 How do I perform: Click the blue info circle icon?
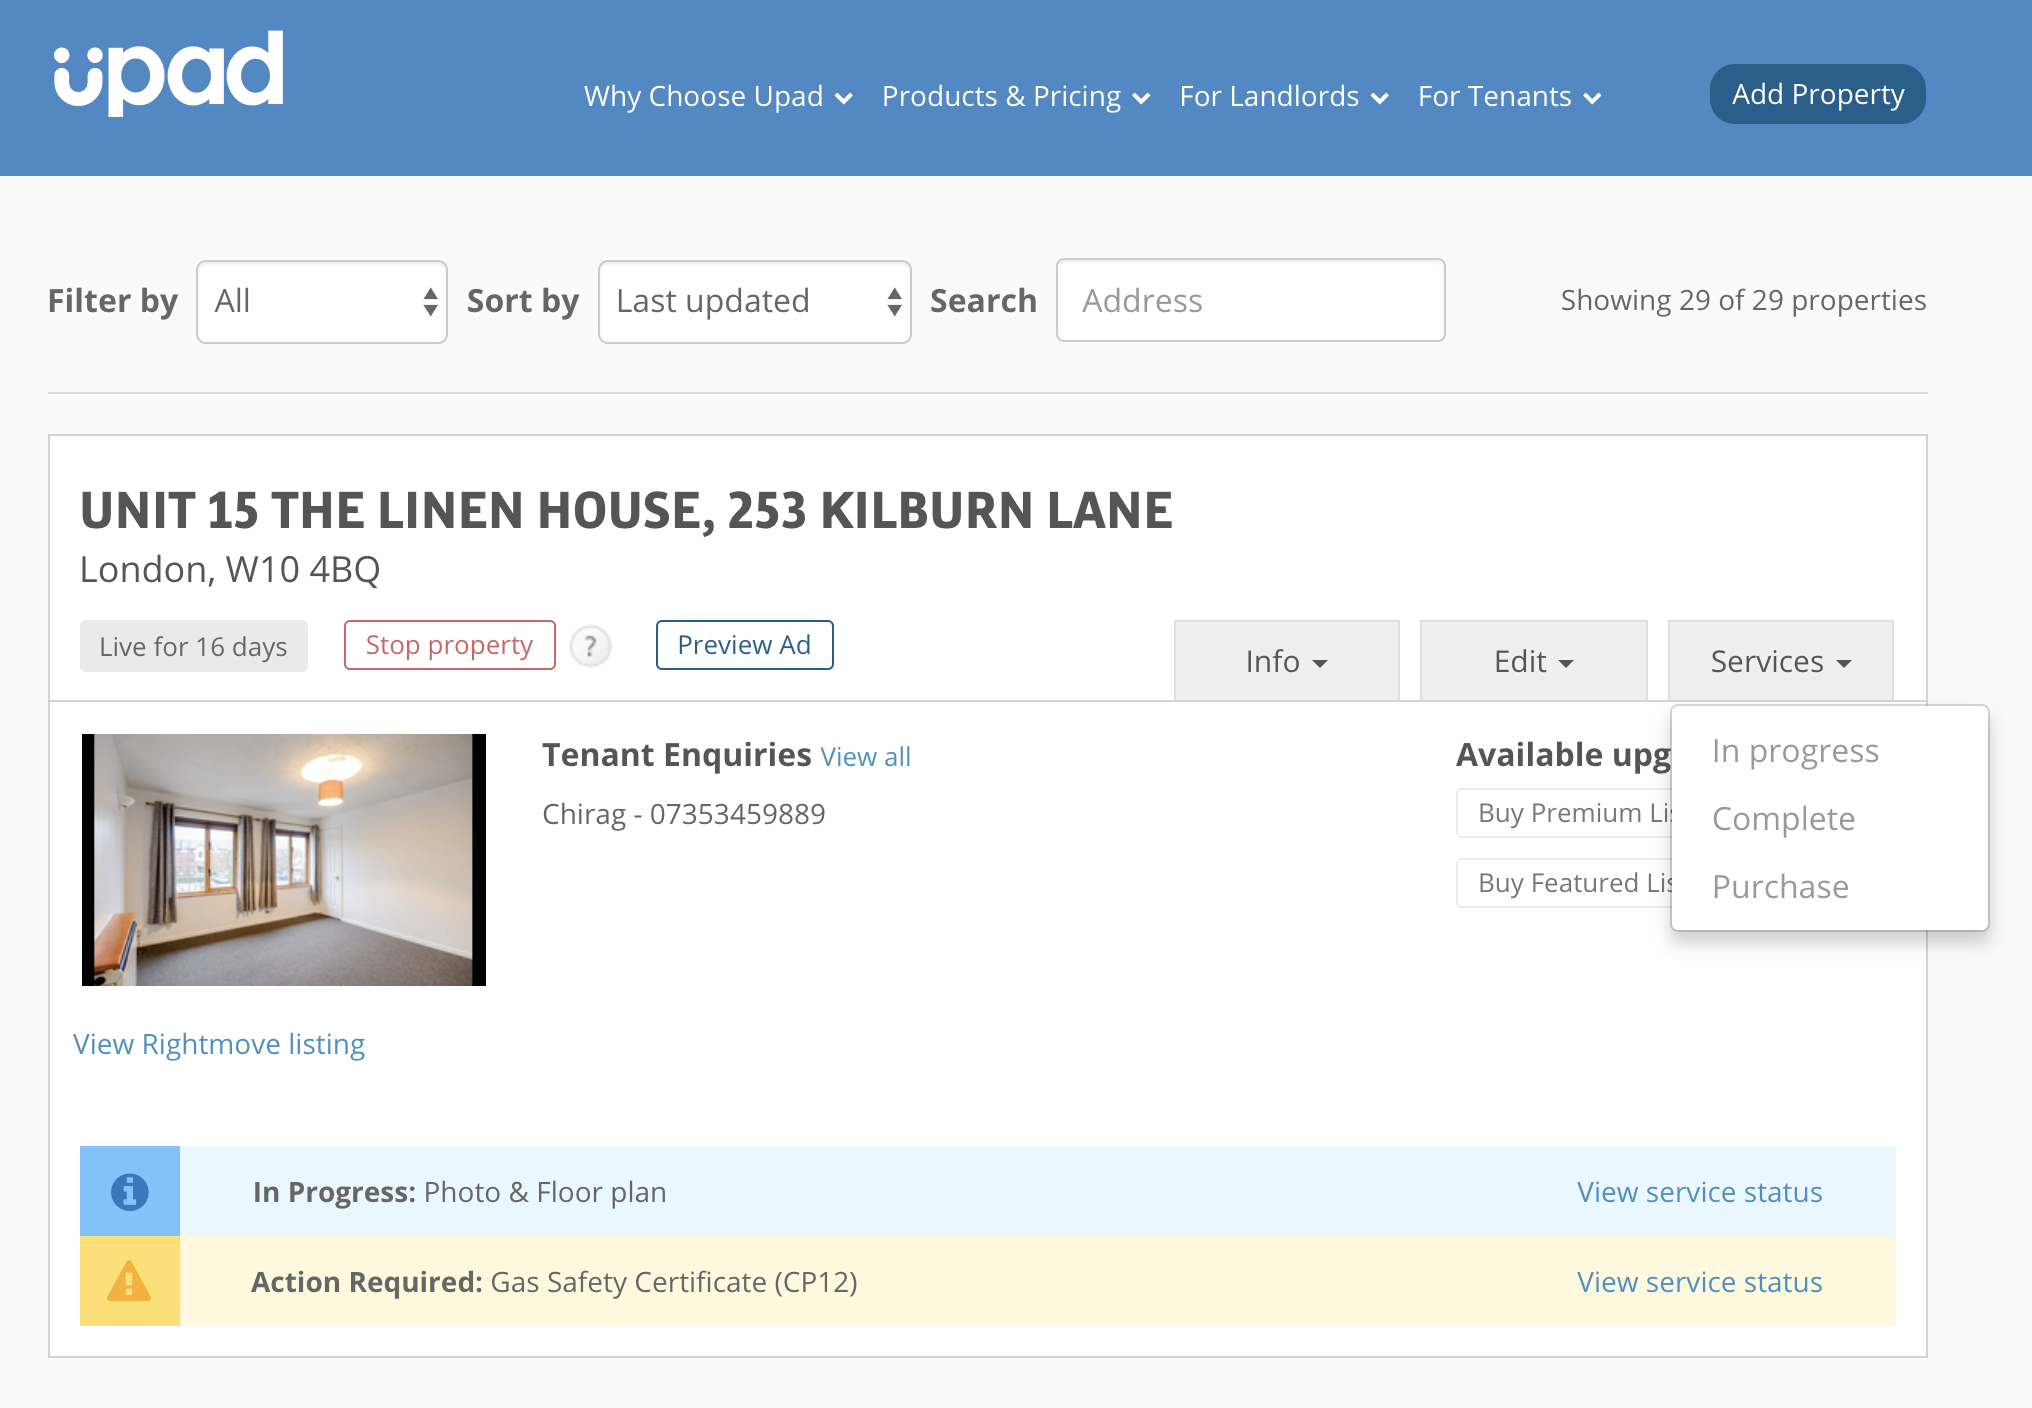click(x=130, y=1191)
